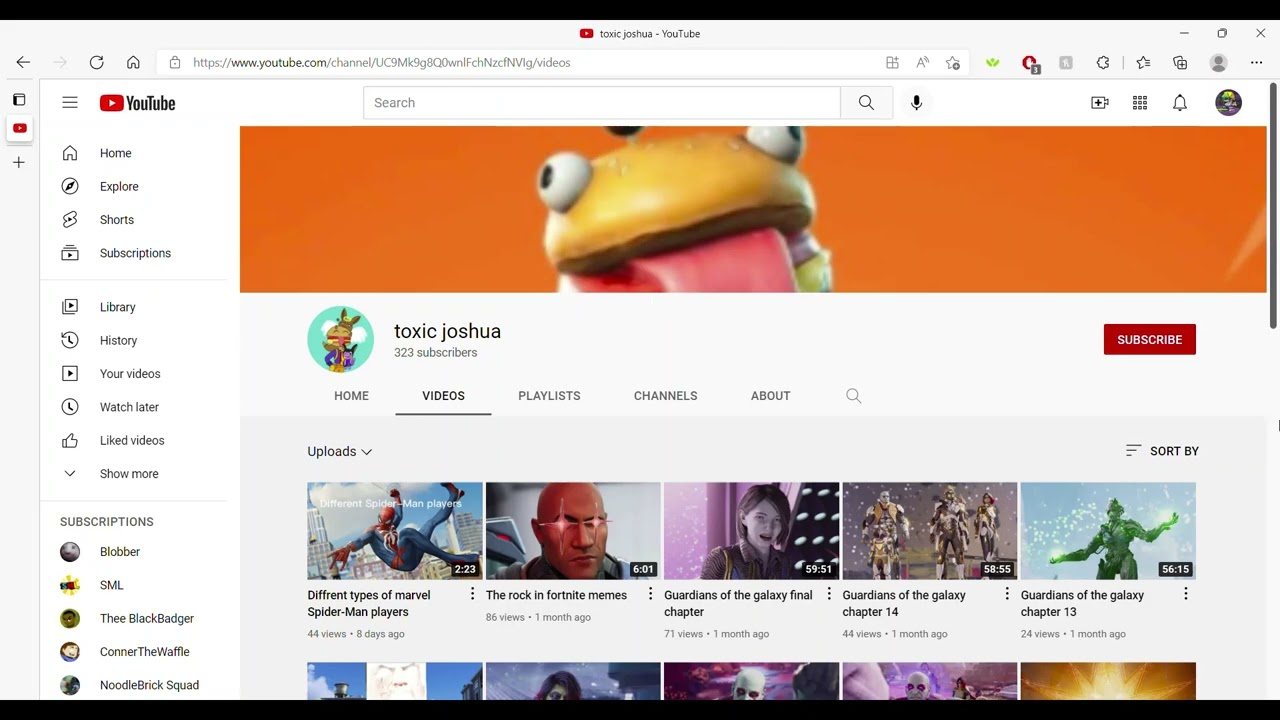Open browser collections icon
The width and height of the screenshot is (1280, 720).
click(x=1180, y=62)
